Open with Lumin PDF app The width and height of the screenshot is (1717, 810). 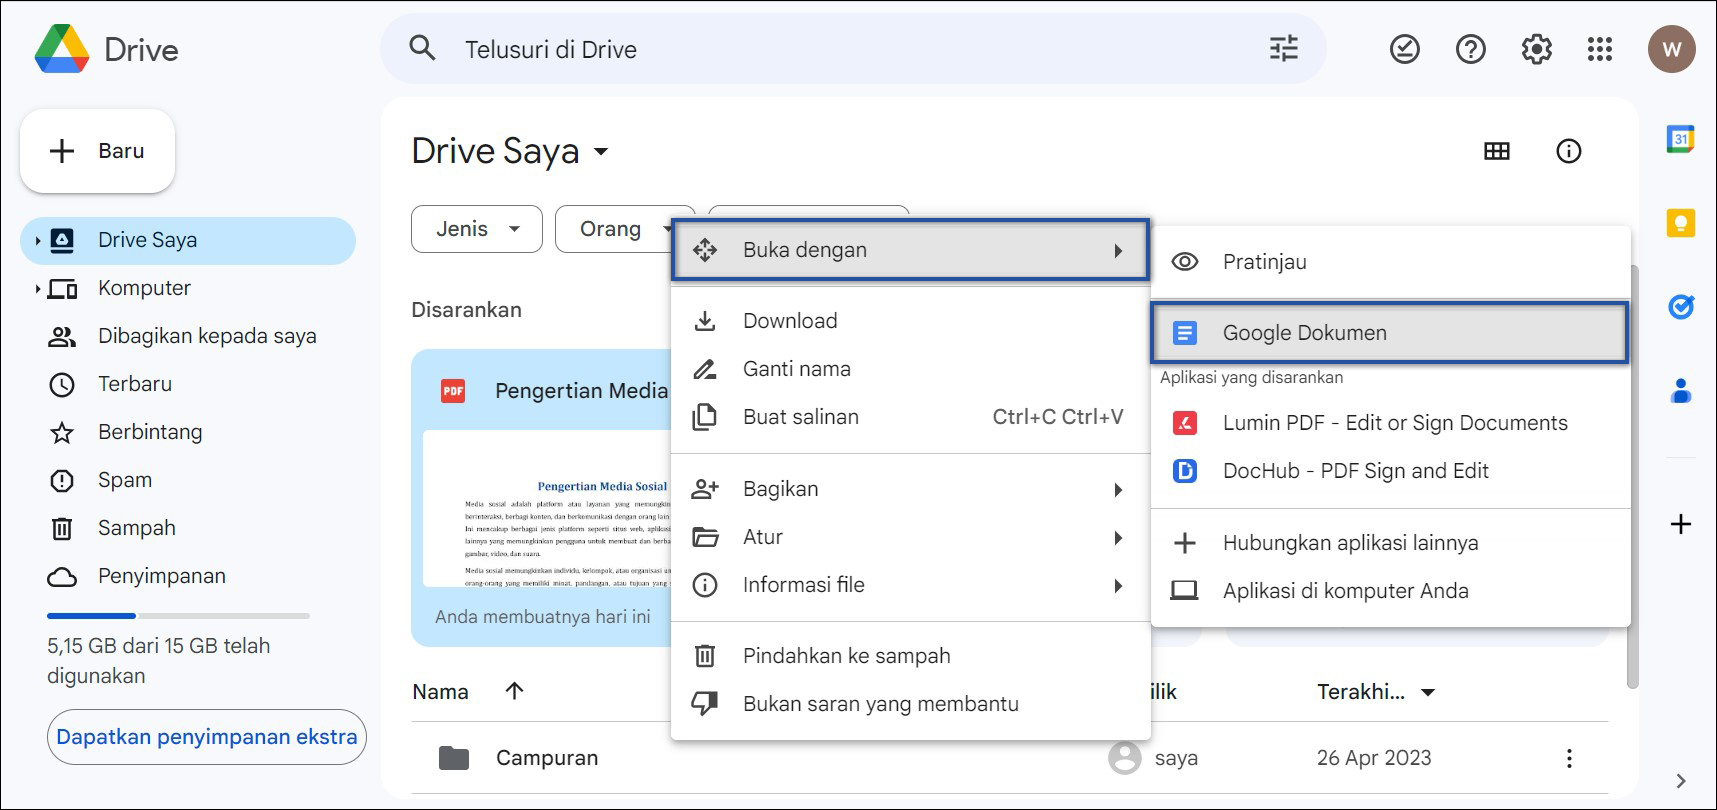tap(1390, 423)
